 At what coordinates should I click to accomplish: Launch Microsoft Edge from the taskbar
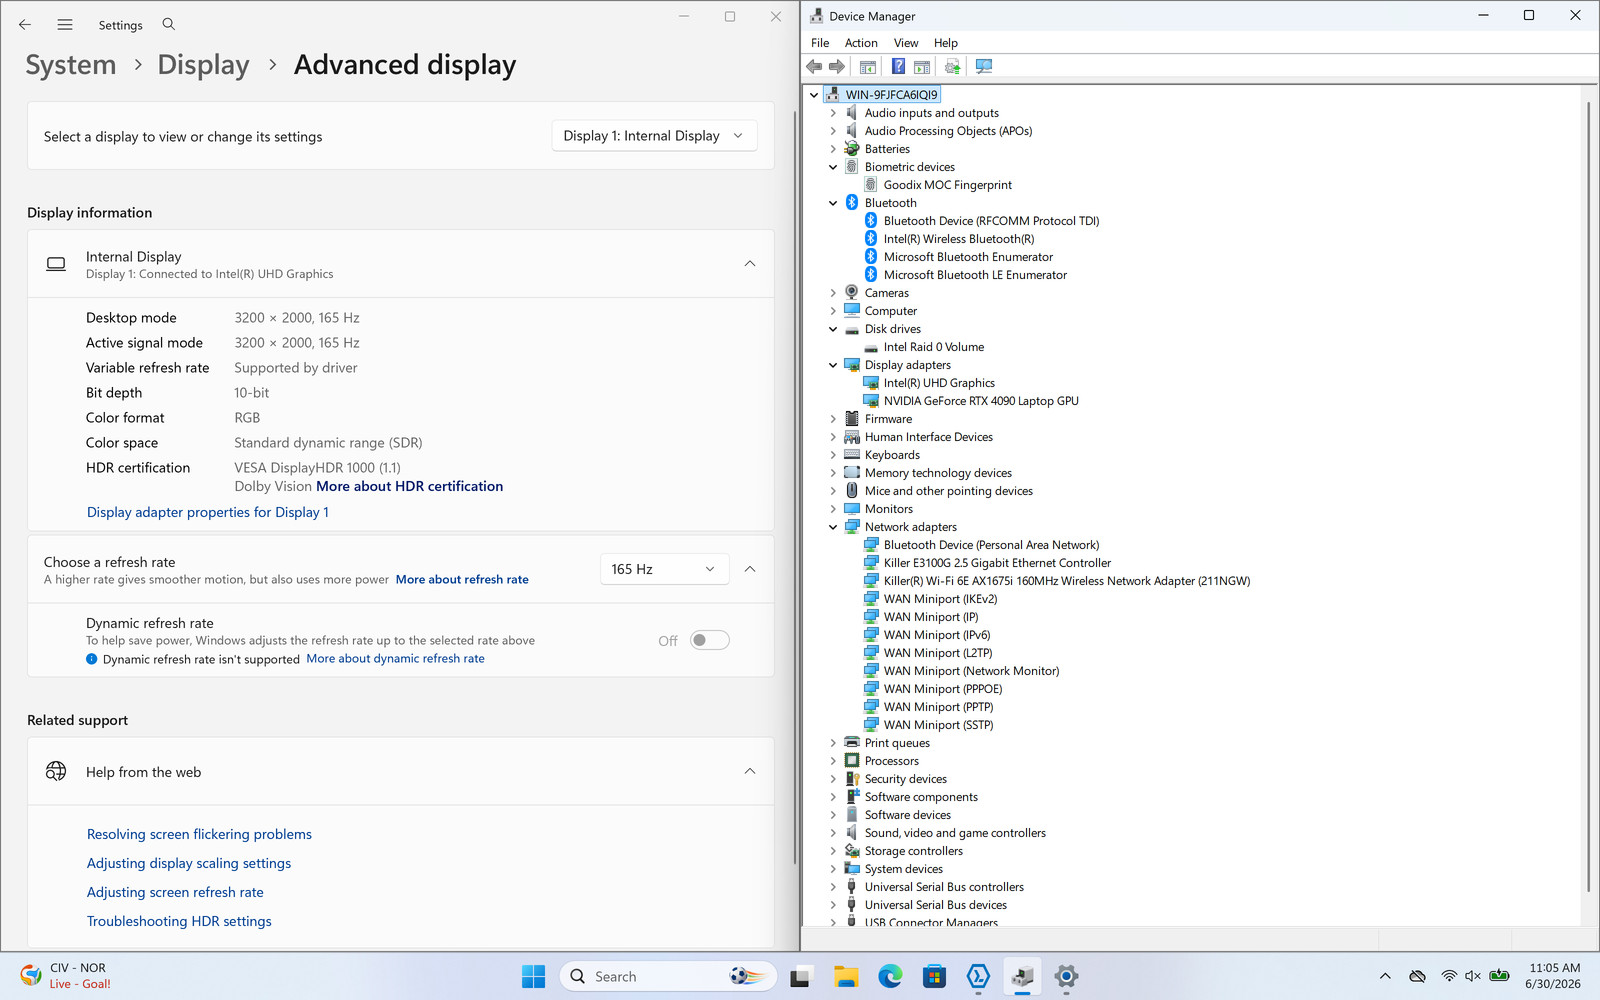coord(890,977)
